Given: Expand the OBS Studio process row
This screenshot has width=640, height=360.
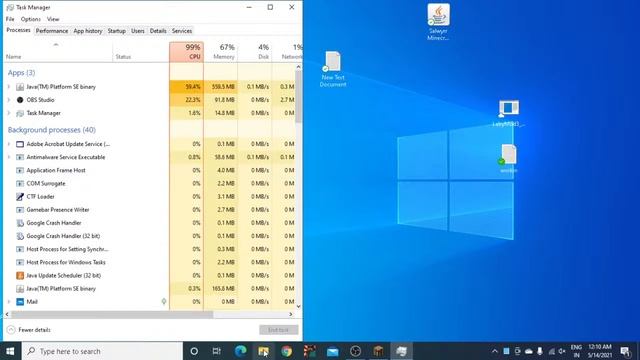Looking at the screenshot, I should coord(9,100).
